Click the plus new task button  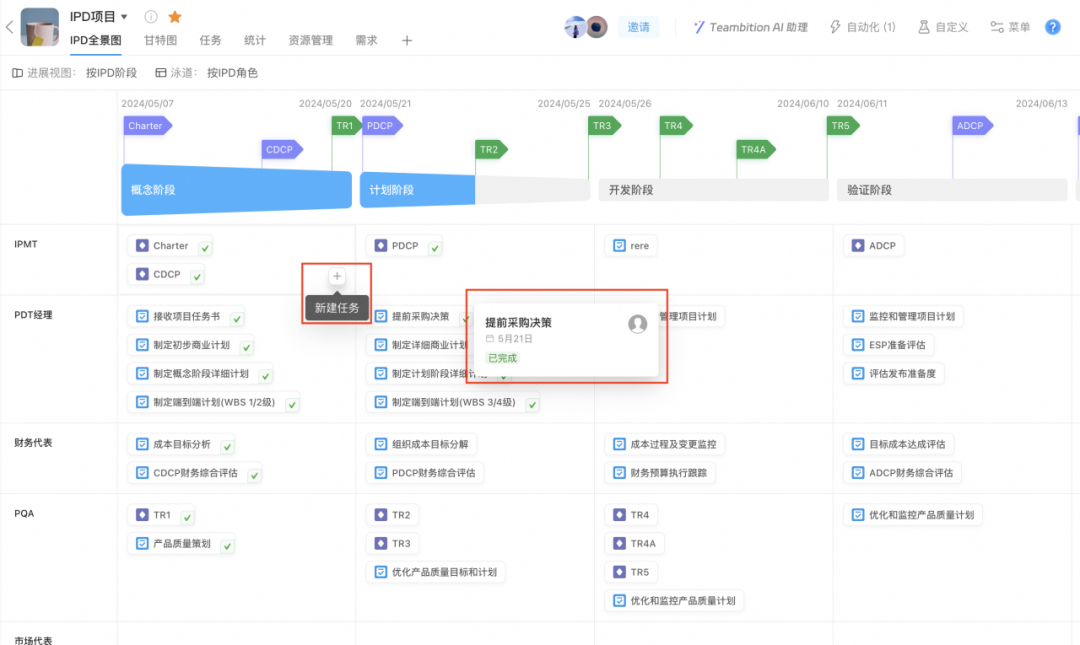point(337,276)
